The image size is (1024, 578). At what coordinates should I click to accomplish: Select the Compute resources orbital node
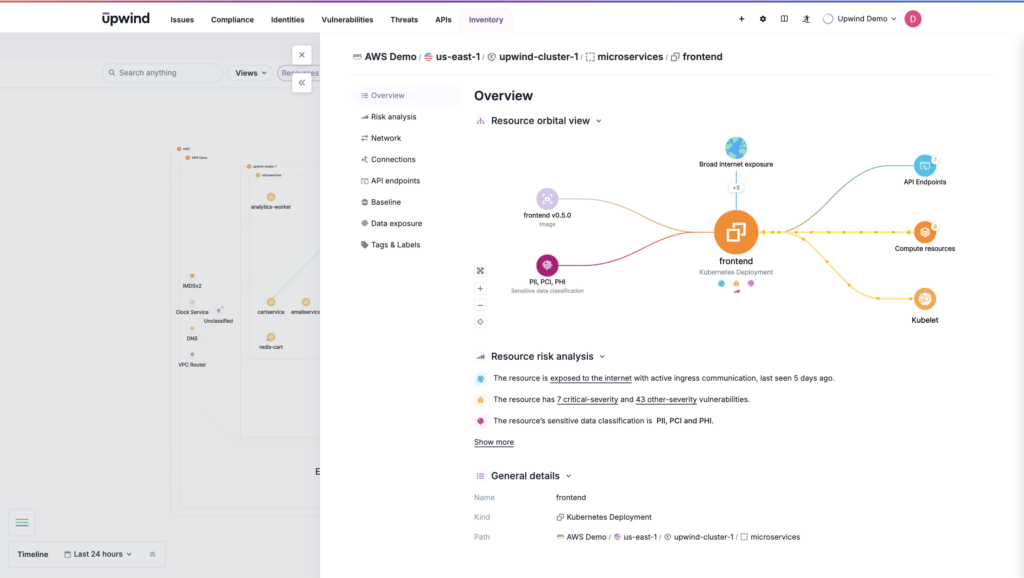tap(925, 232)
